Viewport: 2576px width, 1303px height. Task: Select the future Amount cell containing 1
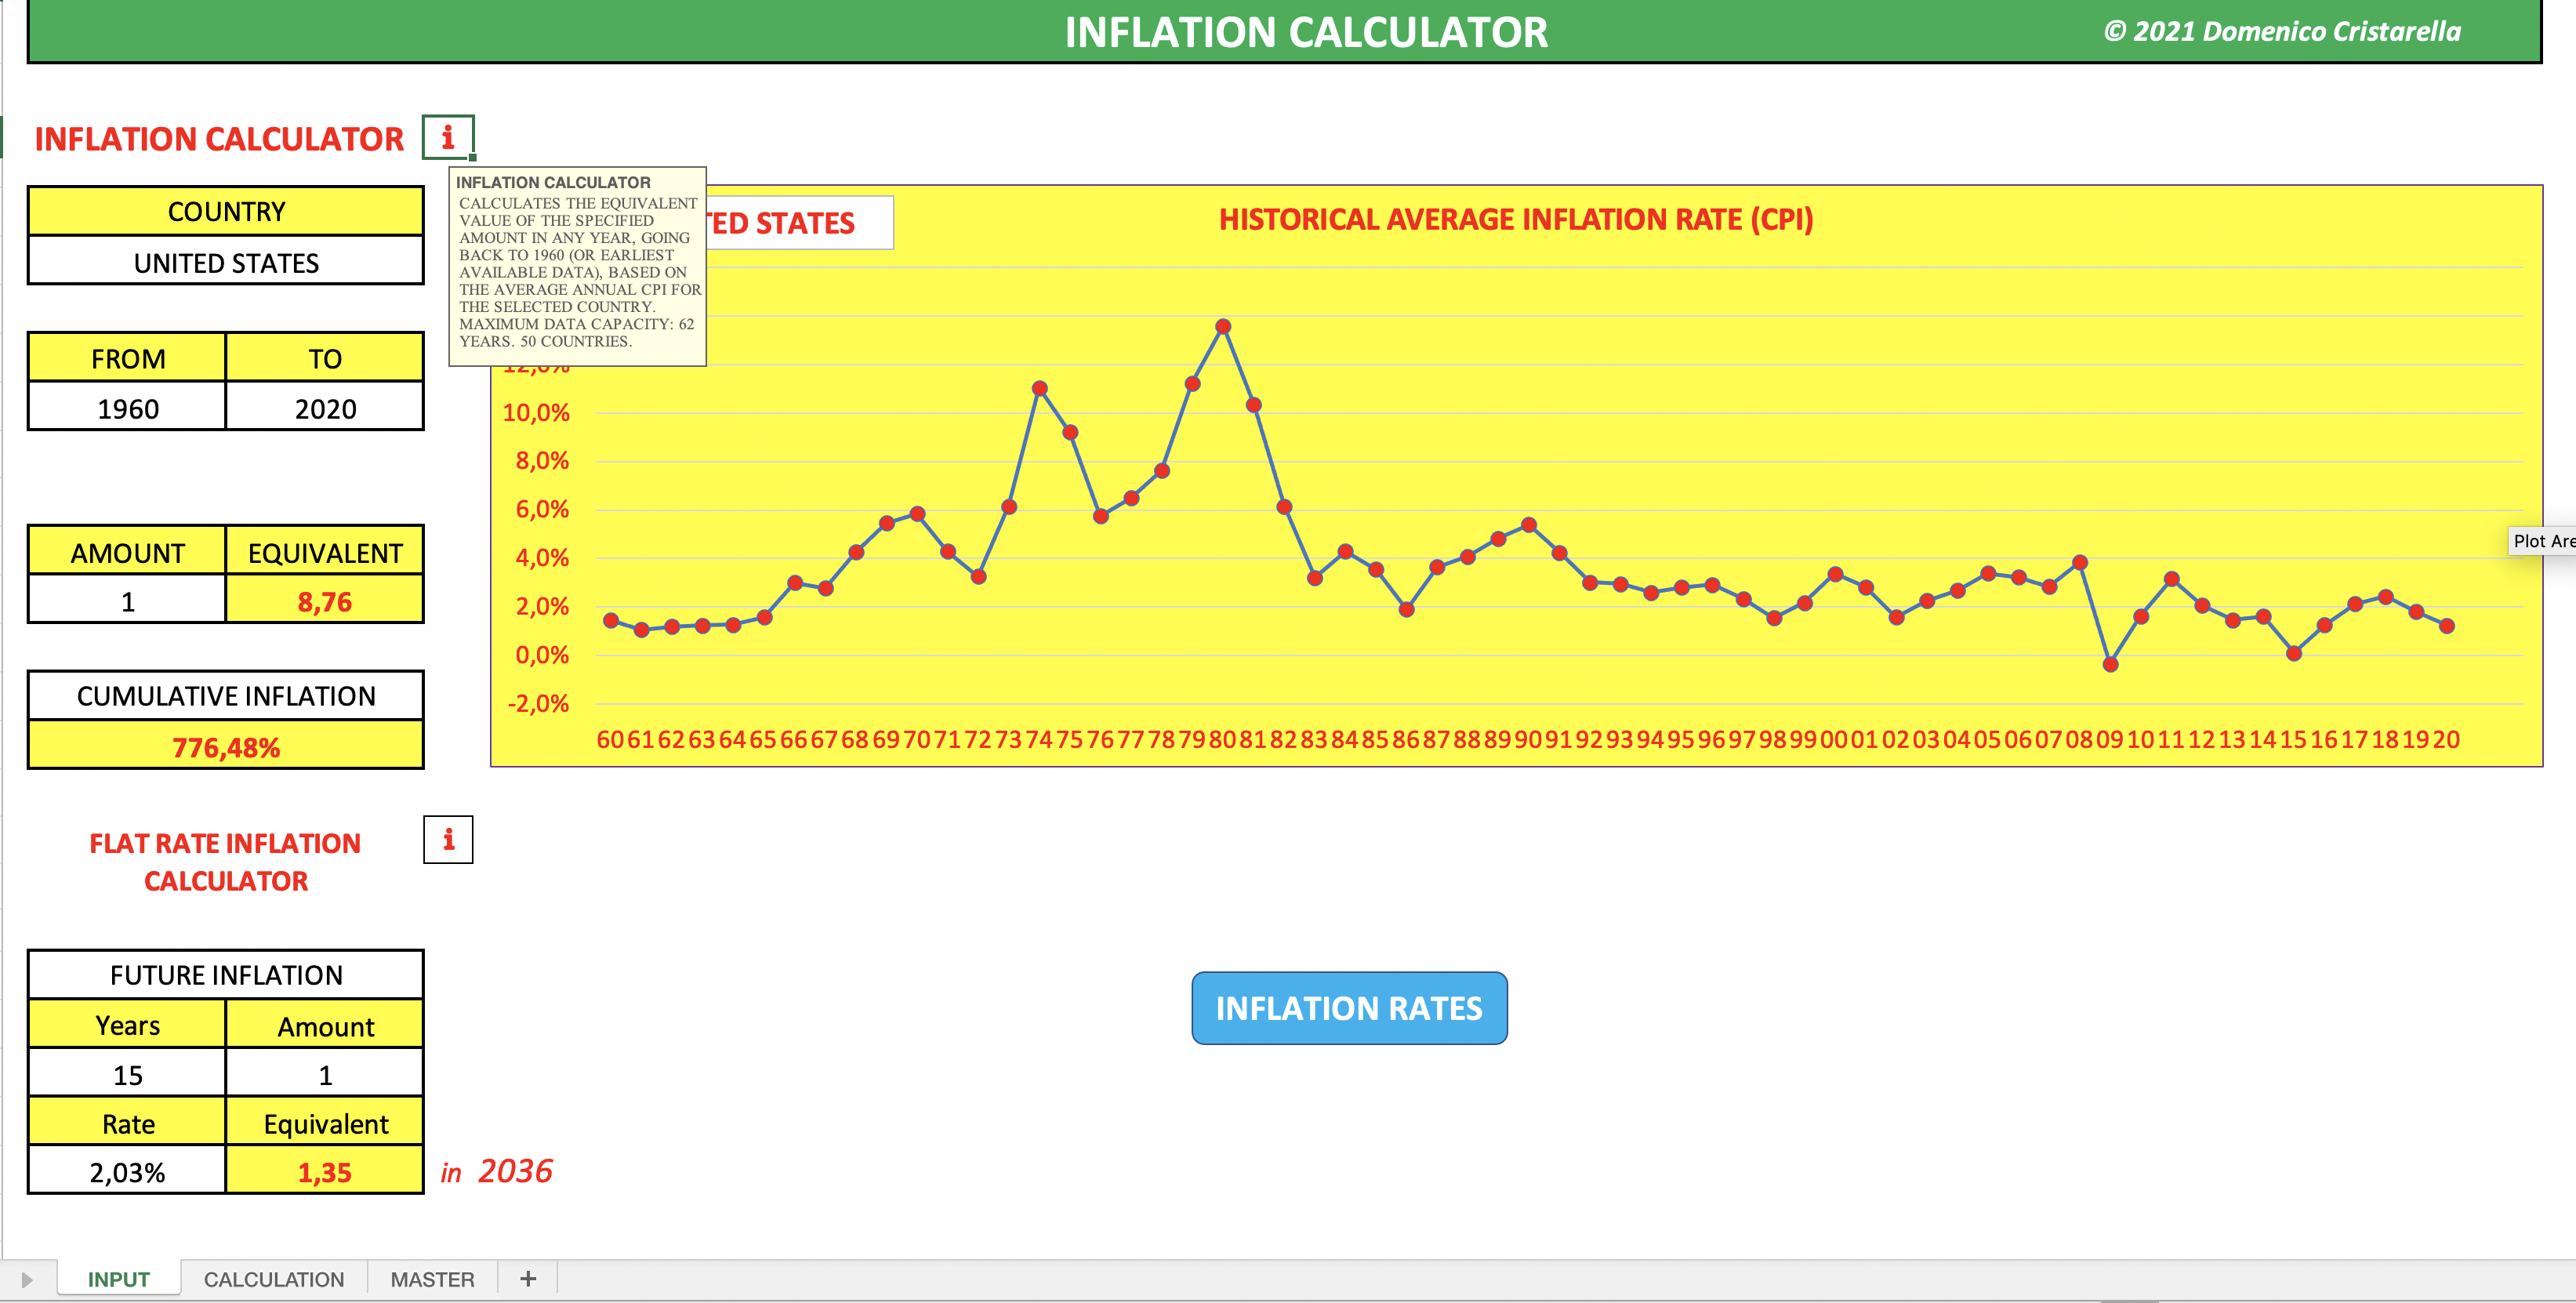coord(325,1074)
